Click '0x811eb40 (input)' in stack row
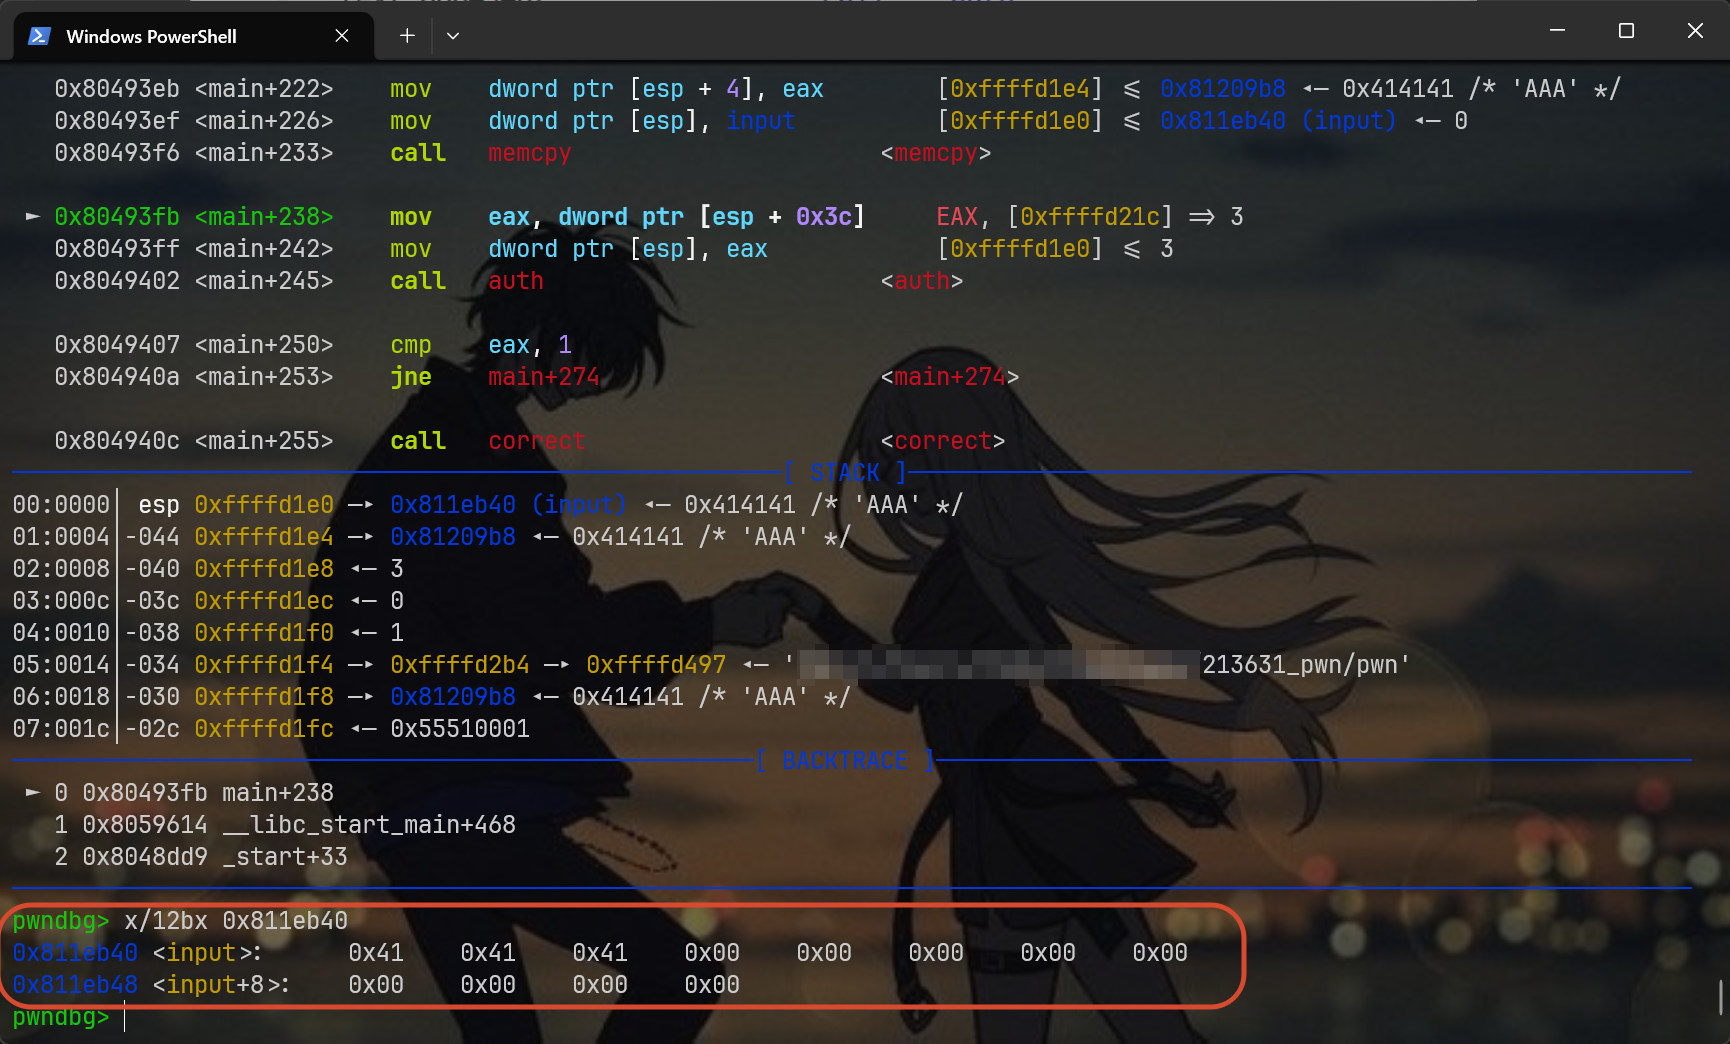The width and height of the screenshot is (1730, 1044). click(508, 505)
